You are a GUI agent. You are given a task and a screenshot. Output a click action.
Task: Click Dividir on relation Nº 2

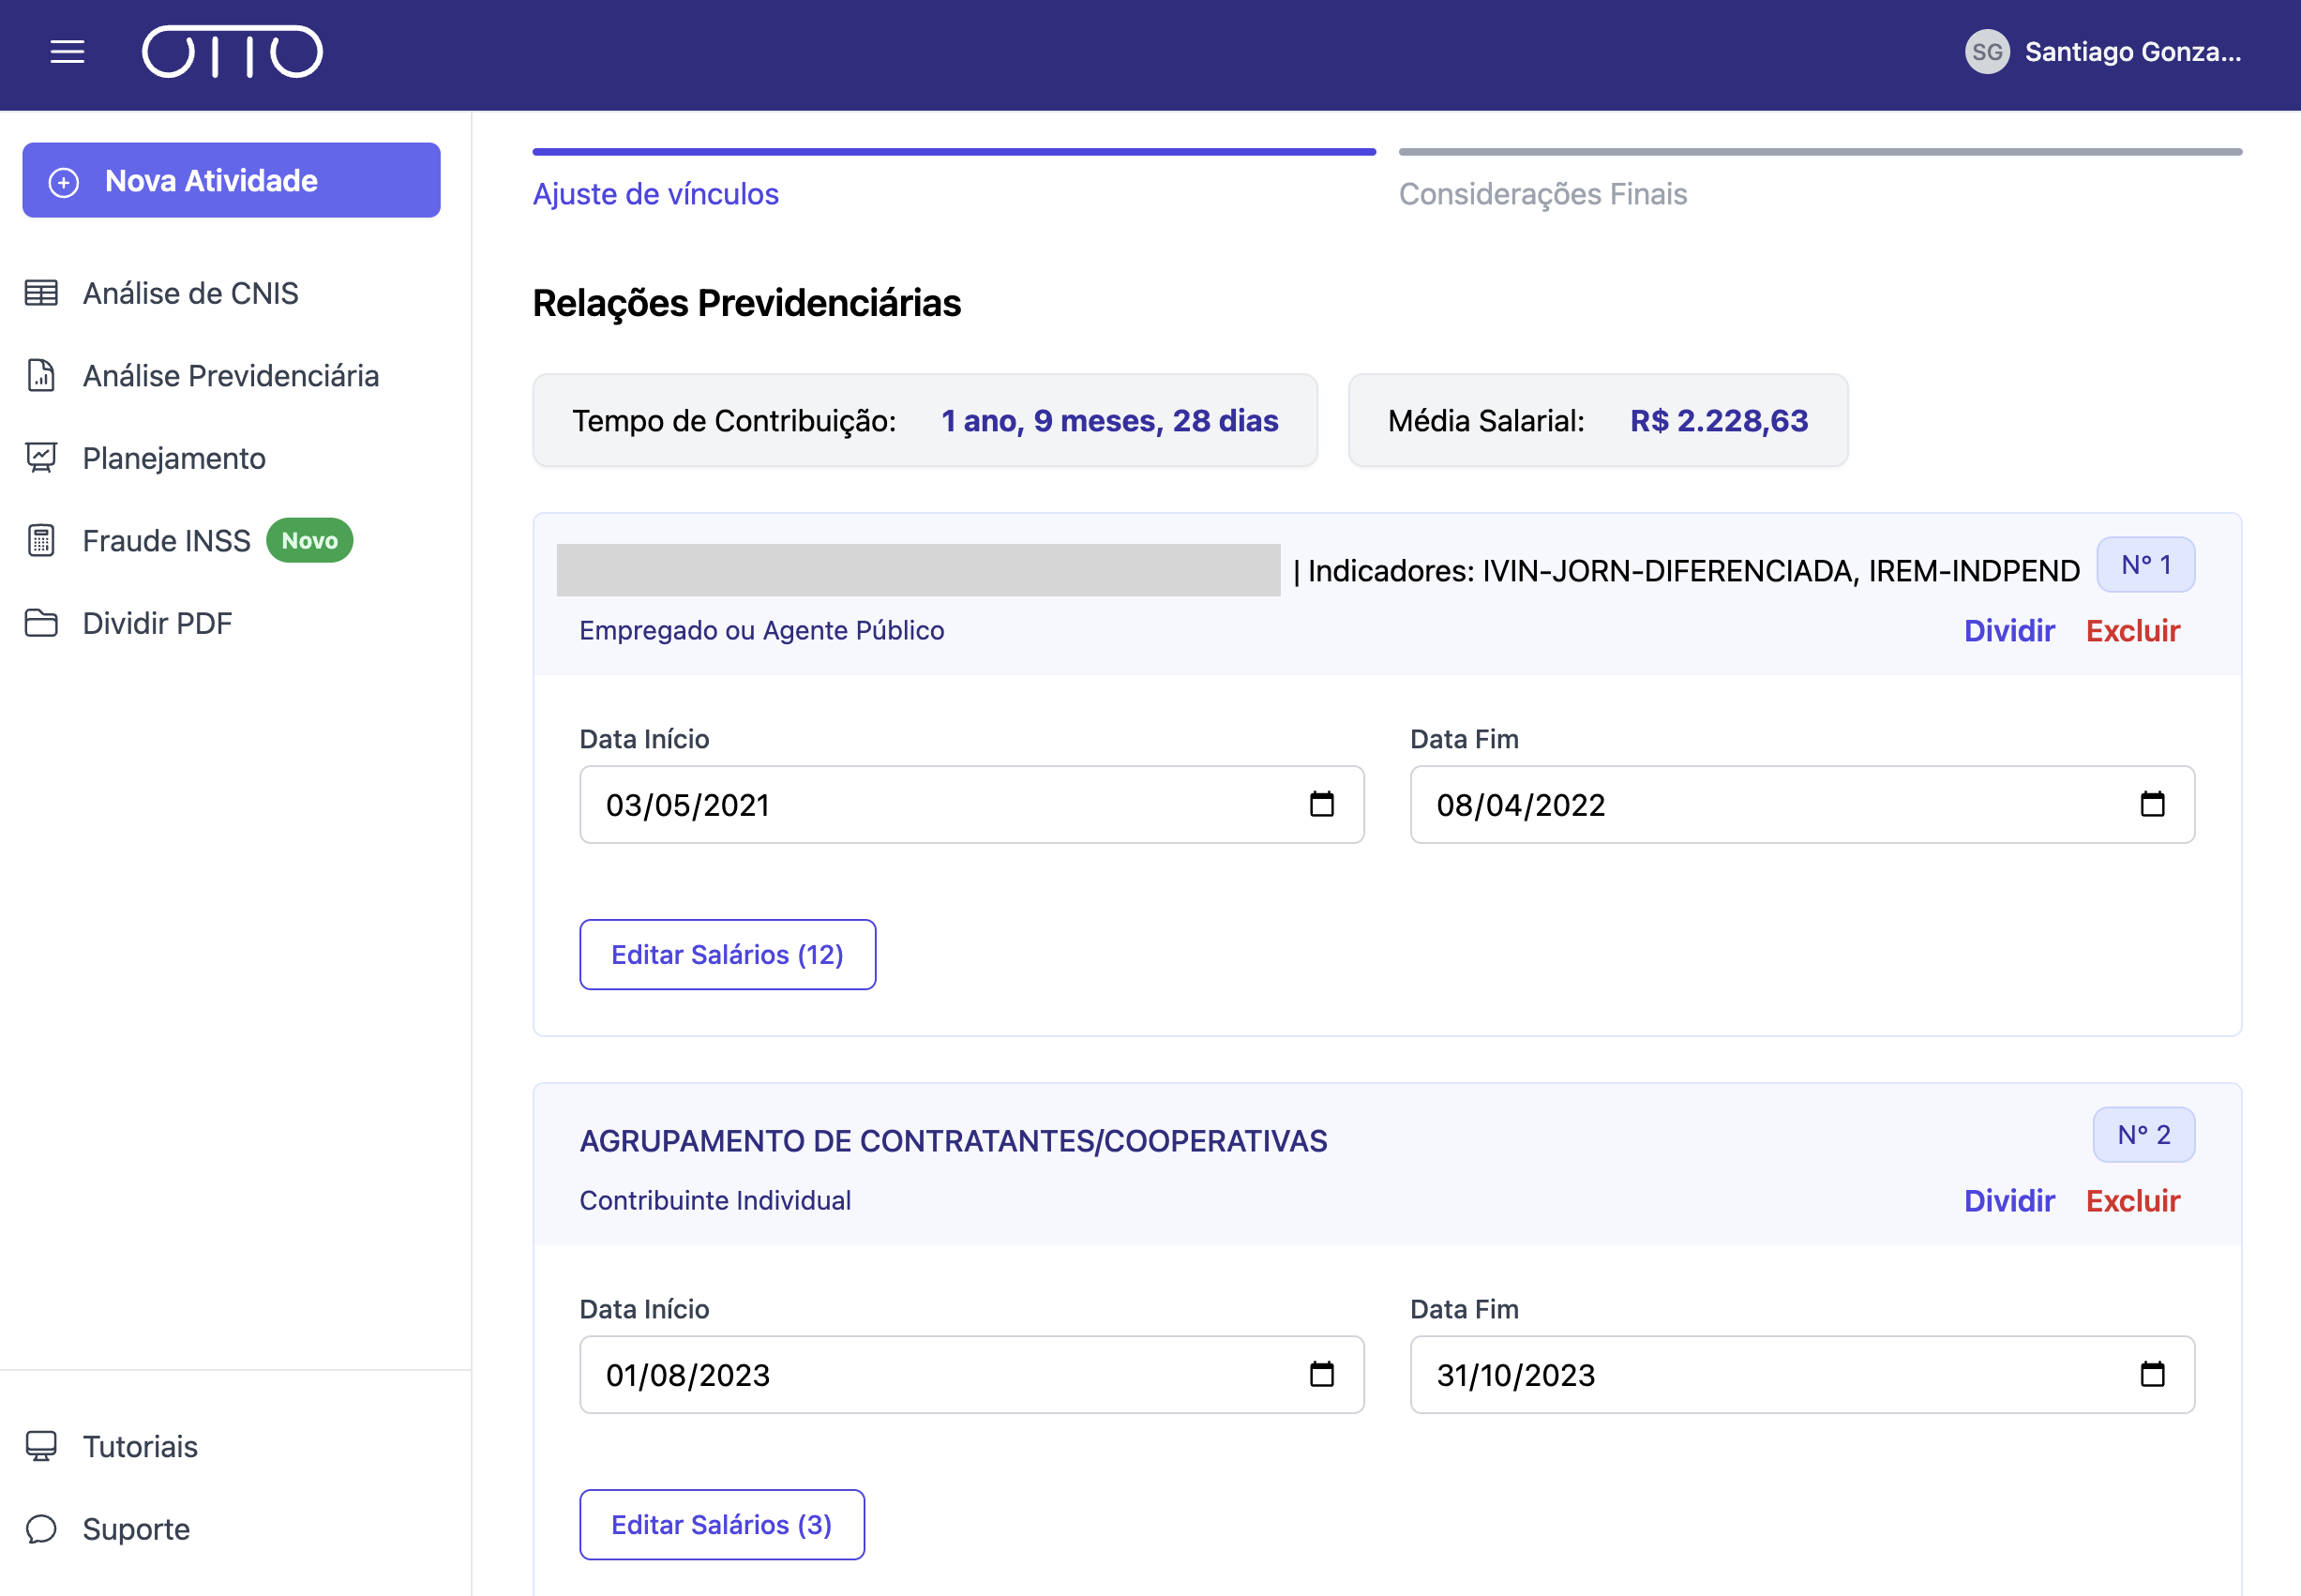[x=2009, y=1200]
